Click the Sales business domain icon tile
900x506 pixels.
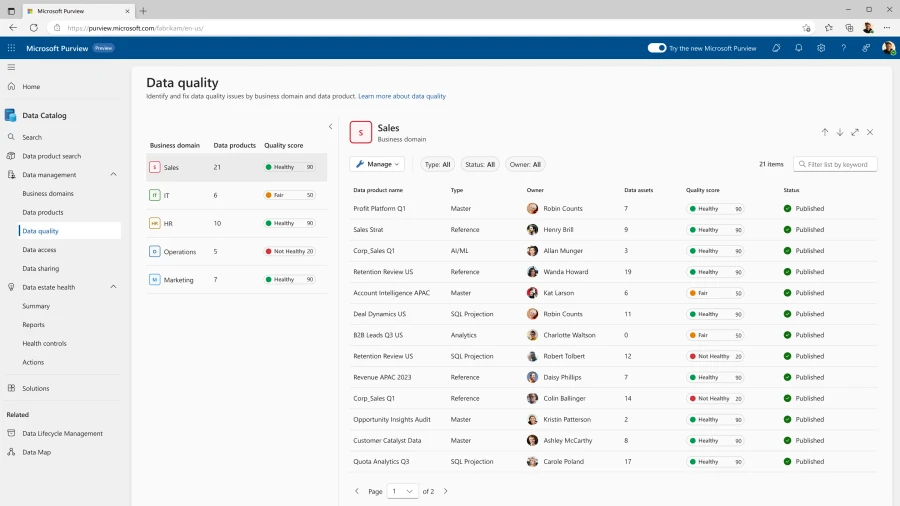coord(360,133)
